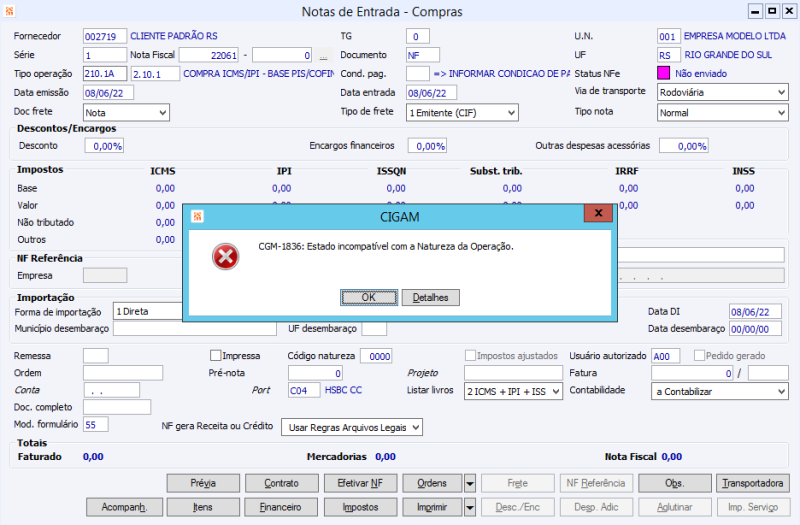The image size is (800, 525).
Task: Click the Data emissão field
Action: point(108,93)
